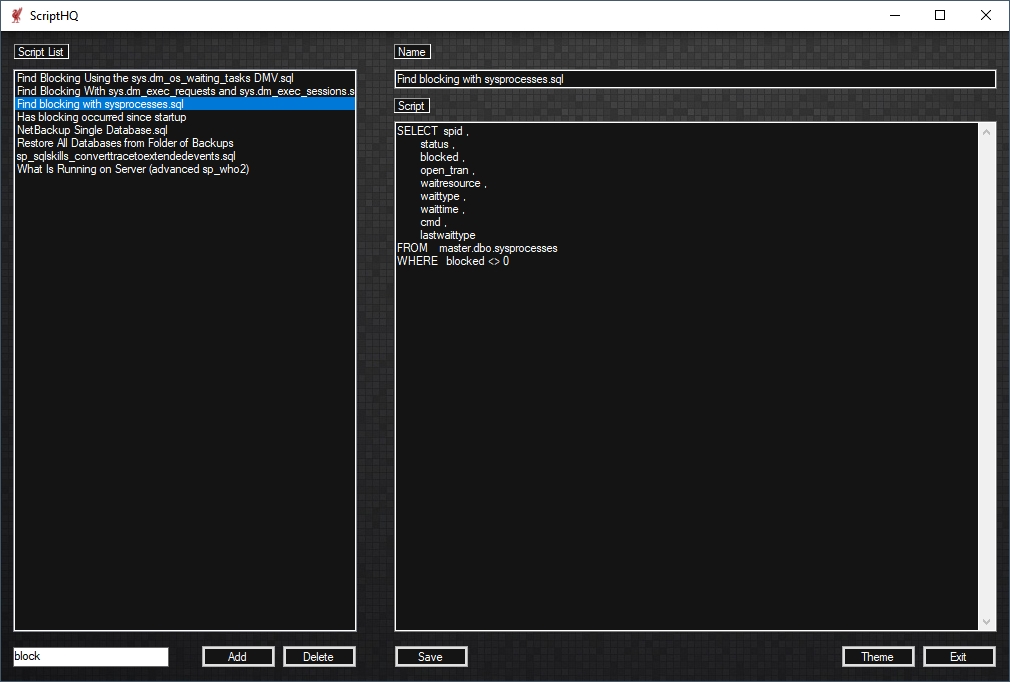
Task: Switch the Theme
Action: 877,657
